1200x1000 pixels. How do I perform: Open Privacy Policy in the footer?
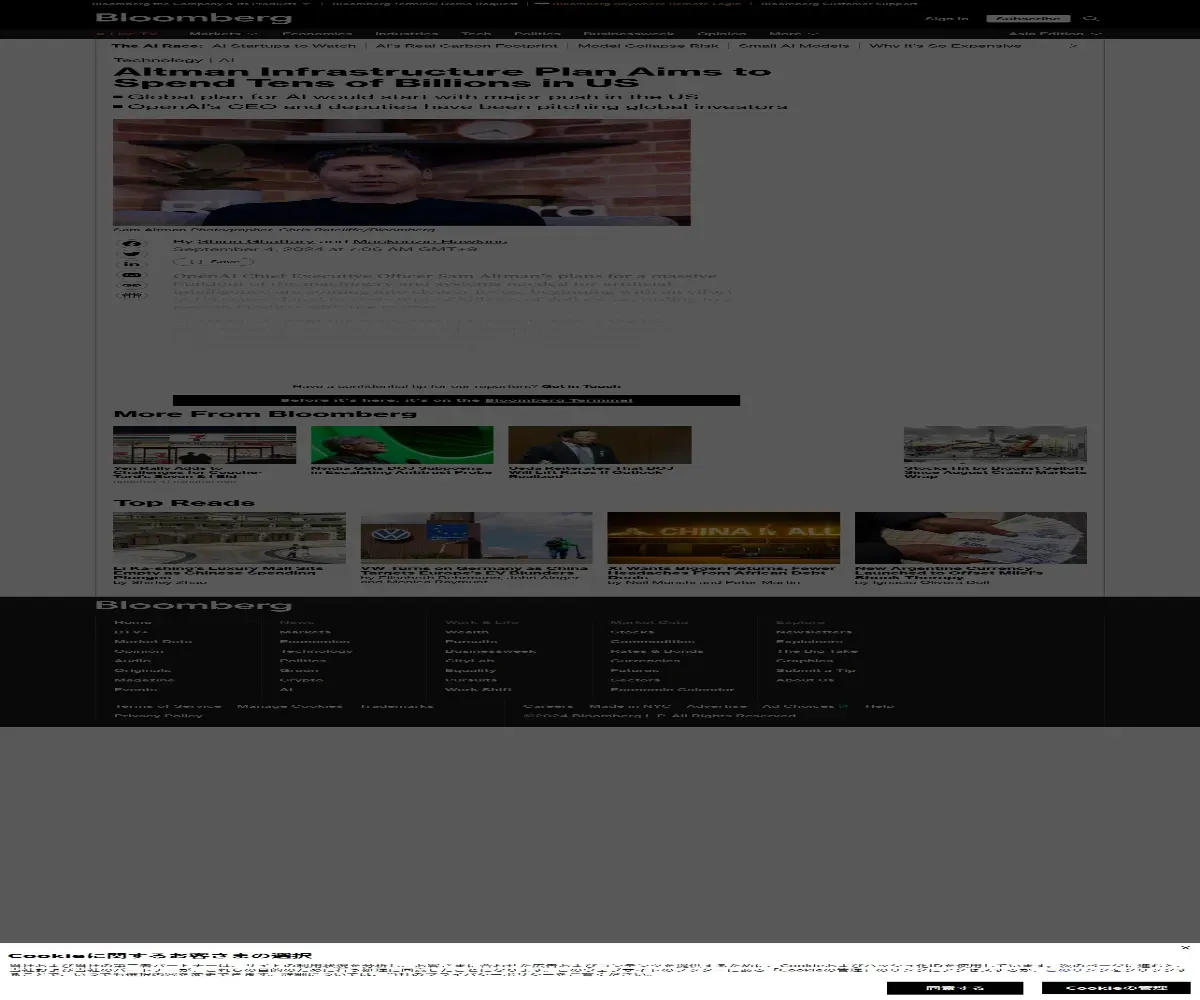click(x=158, y=716)
